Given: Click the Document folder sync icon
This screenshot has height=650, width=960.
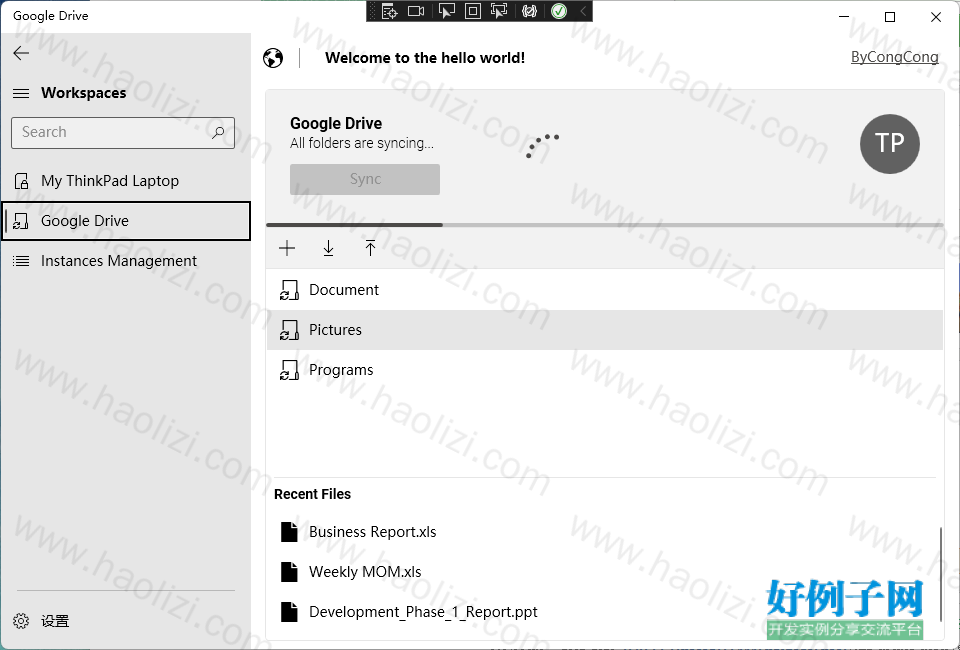Looking at the screenshot, I should point(289,290).
